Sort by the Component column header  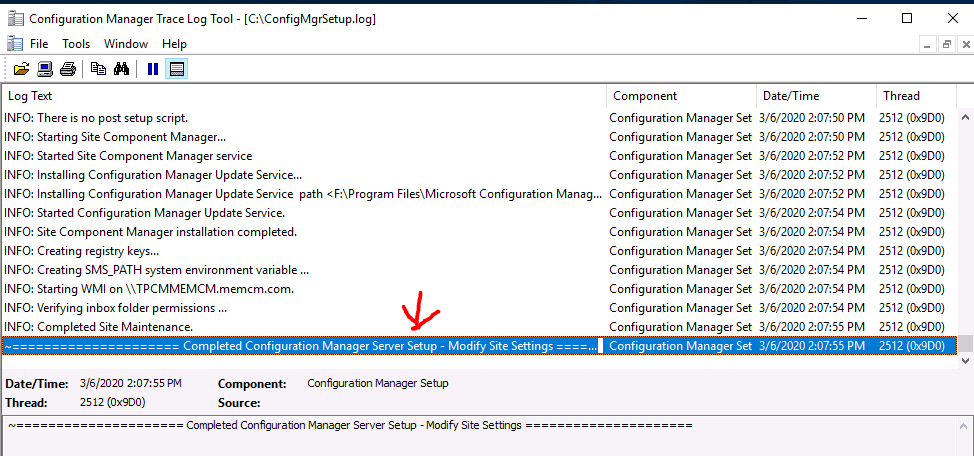(x=682, y=96)
